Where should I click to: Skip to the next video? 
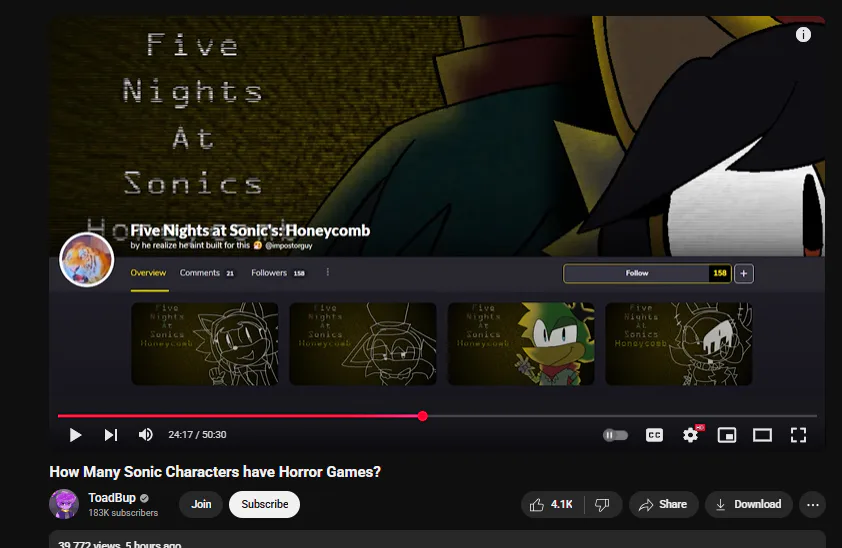(111, 435)
